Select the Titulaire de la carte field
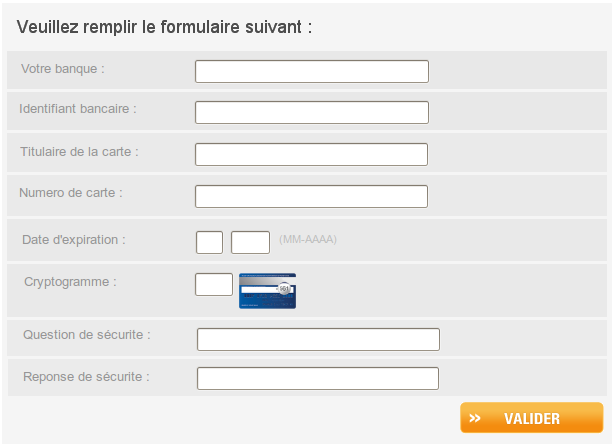This screenshot has width=613, height=445. 311,154
